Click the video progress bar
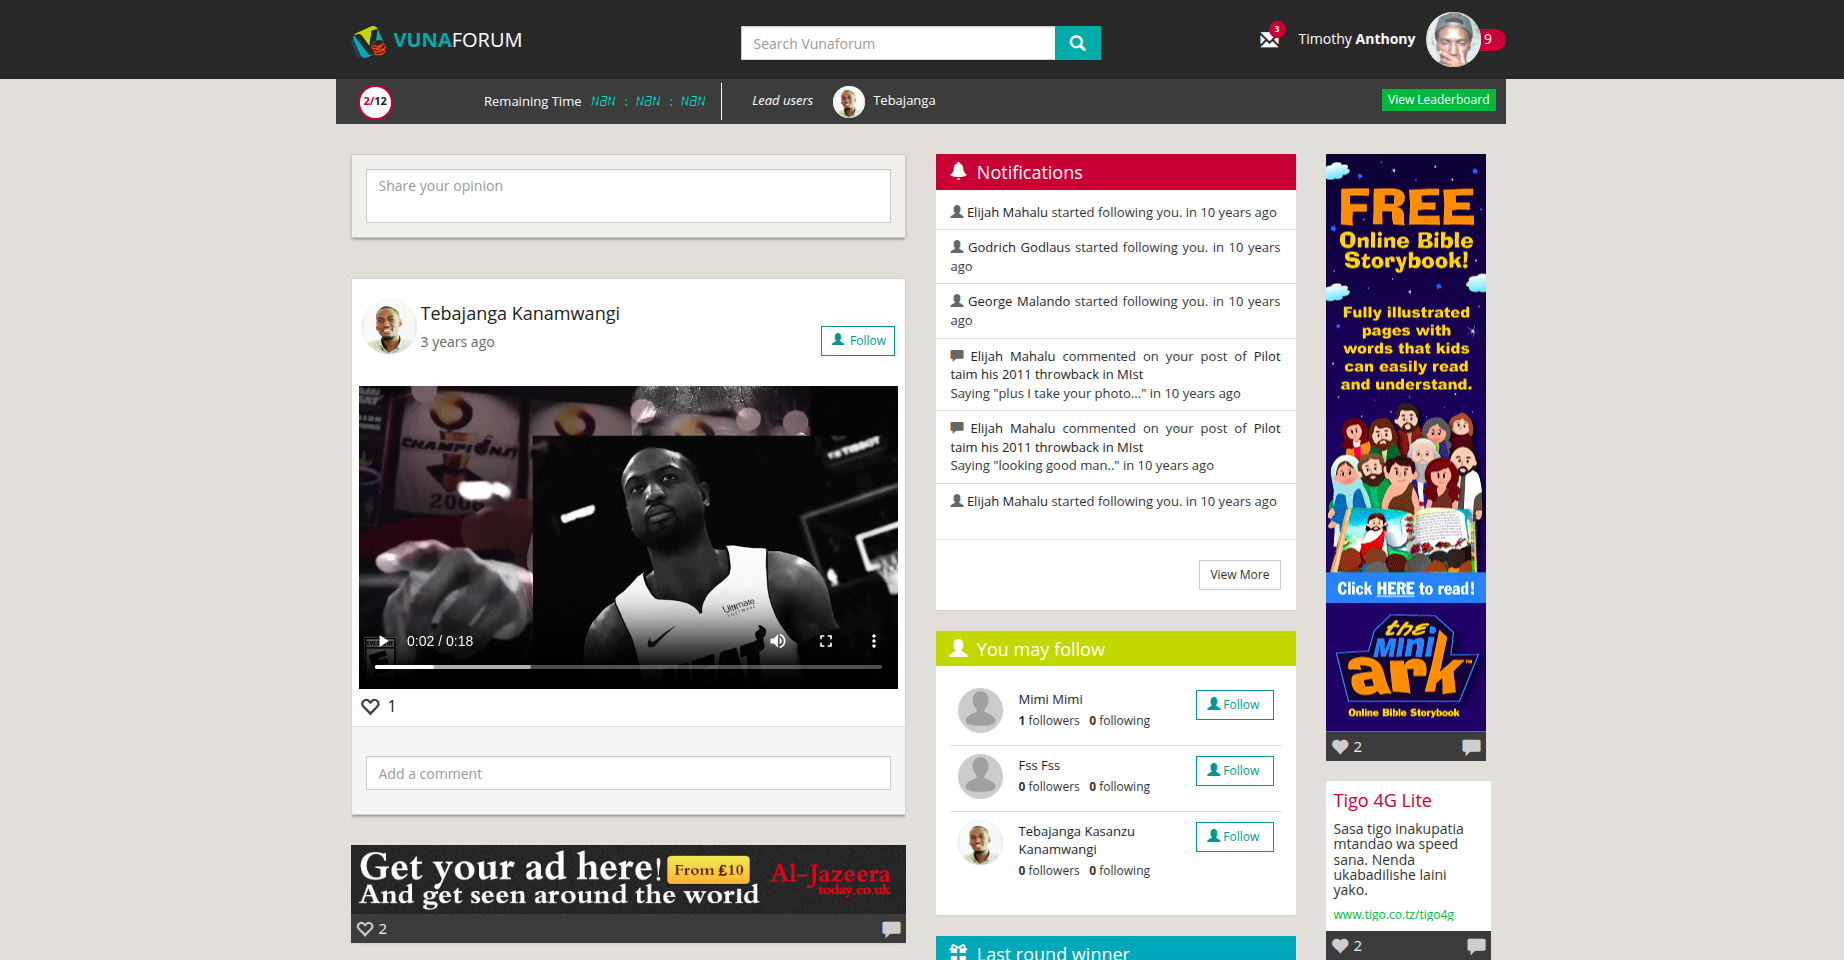Screen dimensions: 1844x960 (628, 666)
